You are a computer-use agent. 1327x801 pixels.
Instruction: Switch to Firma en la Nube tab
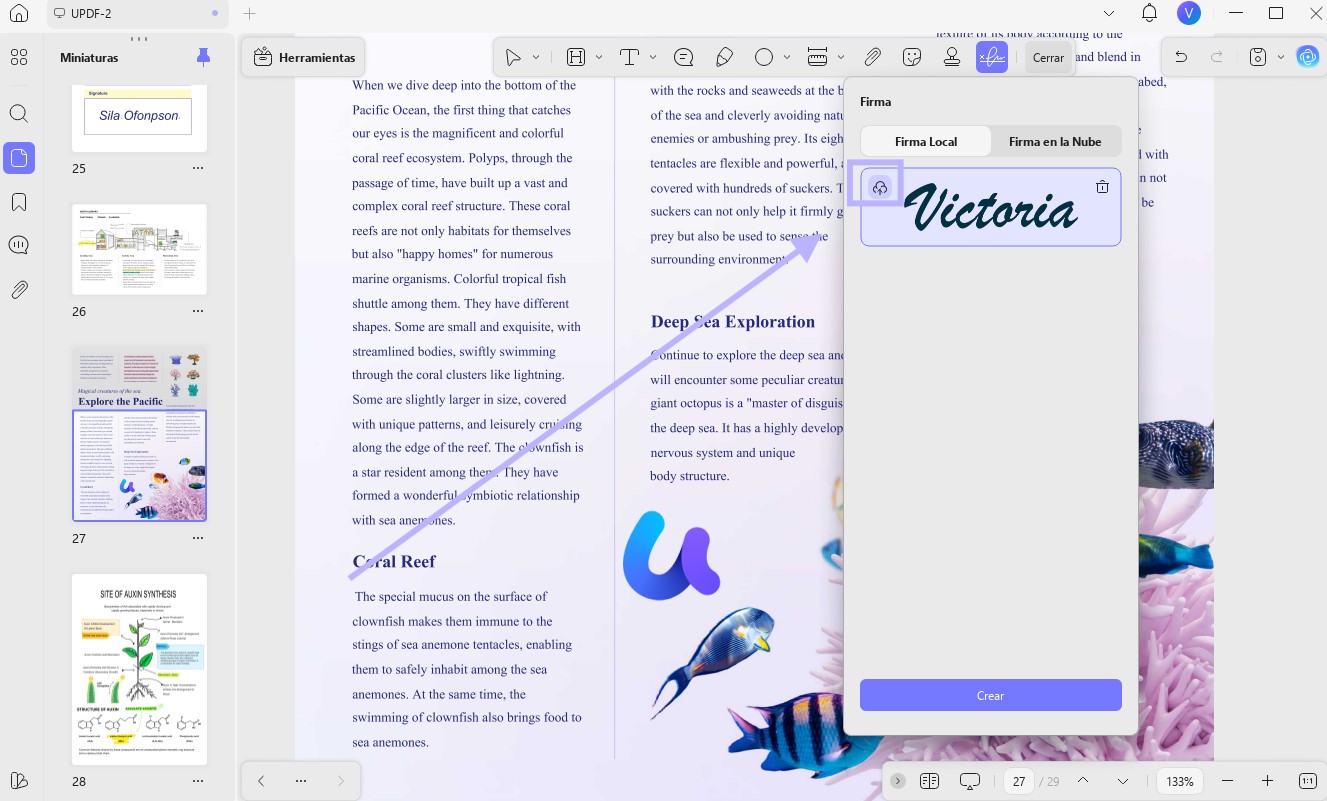coord(1055,141)
